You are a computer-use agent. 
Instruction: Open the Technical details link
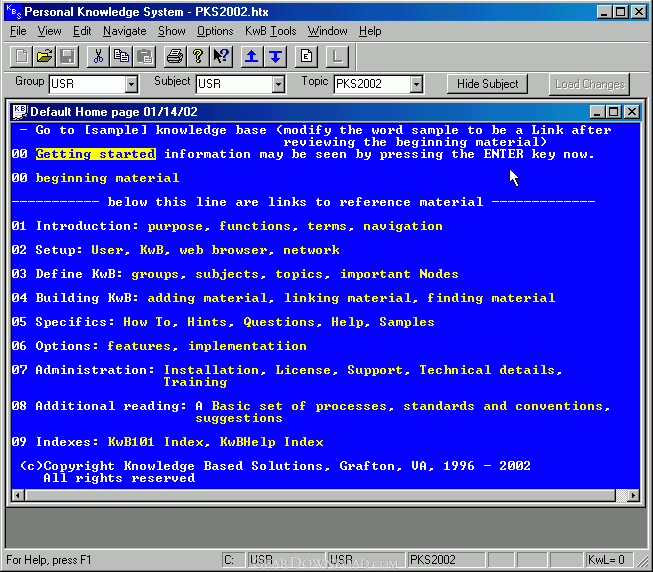coord(487,370)
